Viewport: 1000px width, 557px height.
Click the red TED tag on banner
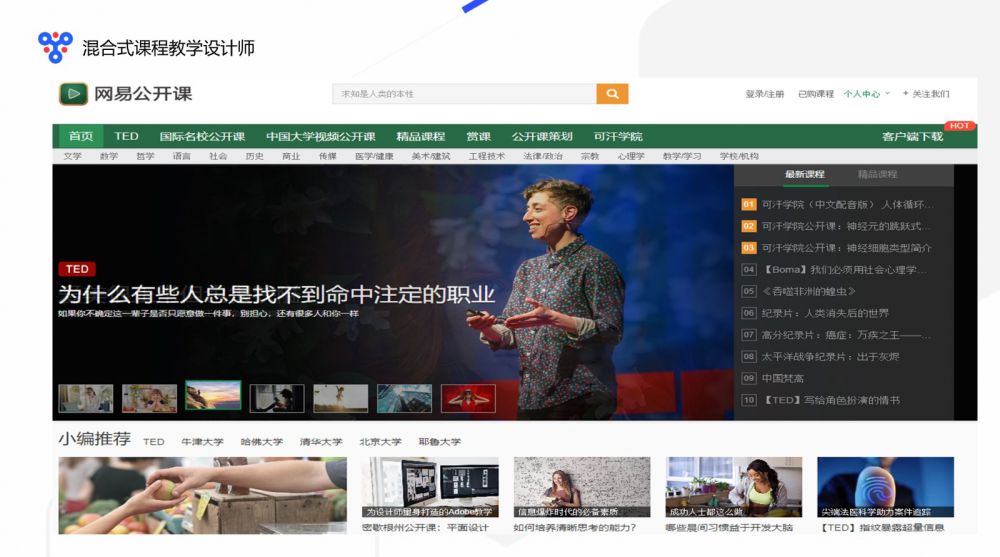tap(77, 269)
